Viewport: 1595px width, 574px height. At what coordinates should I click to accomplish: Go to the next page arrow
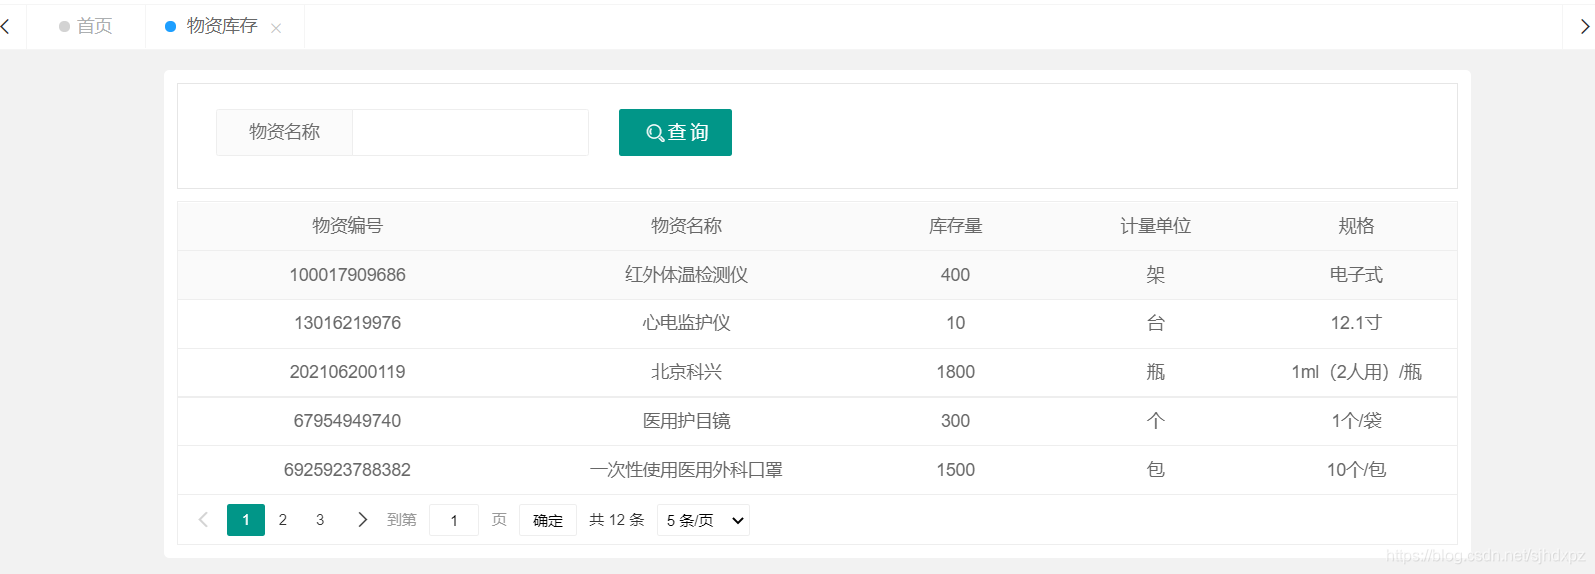coord(362,520)
